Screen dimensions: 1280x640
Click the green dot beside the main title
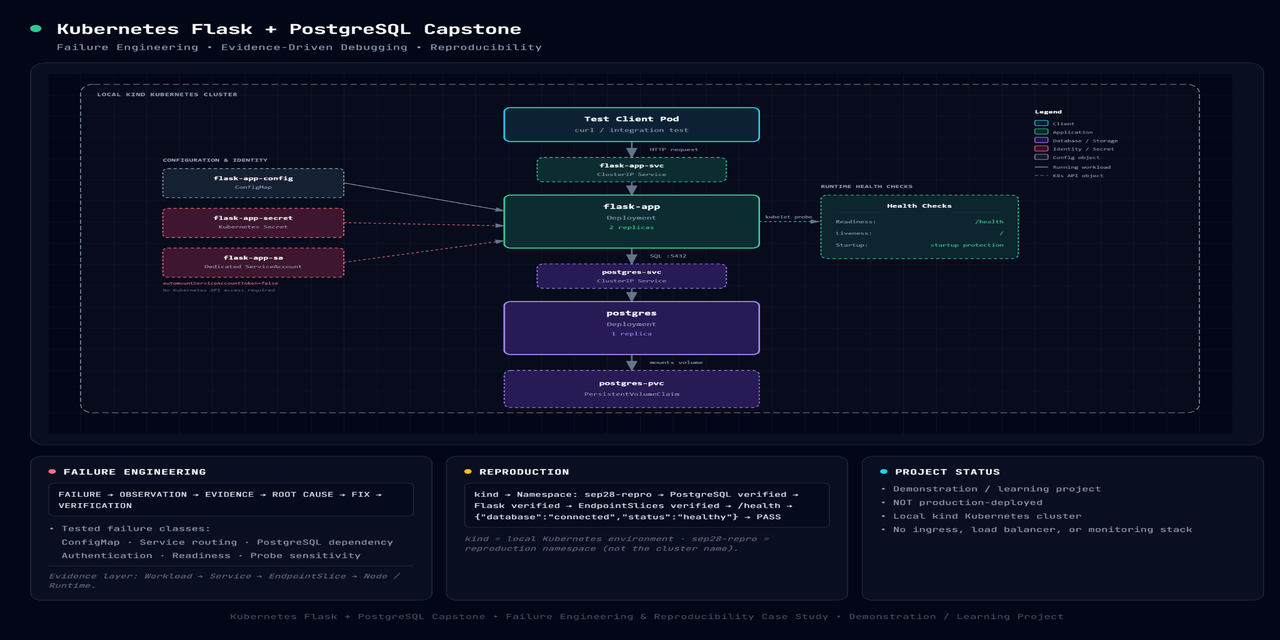[36, 30]
